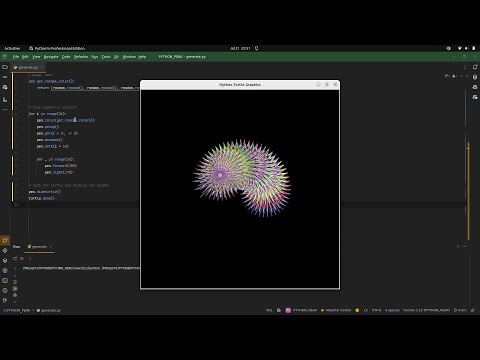Viewport: 480px width, 360px height.
Task: Toggle the read-only lock in status bar
Action: pyautogui.click(x=473, y=310)
